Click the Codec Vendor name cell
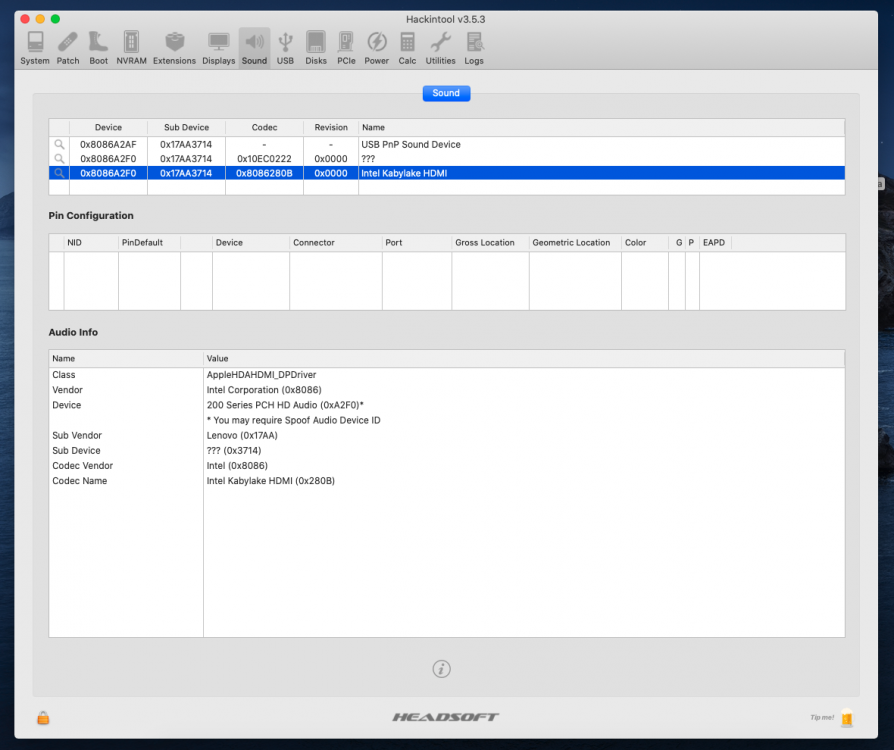Screen dimensions: 894x750 click(83, 465)
